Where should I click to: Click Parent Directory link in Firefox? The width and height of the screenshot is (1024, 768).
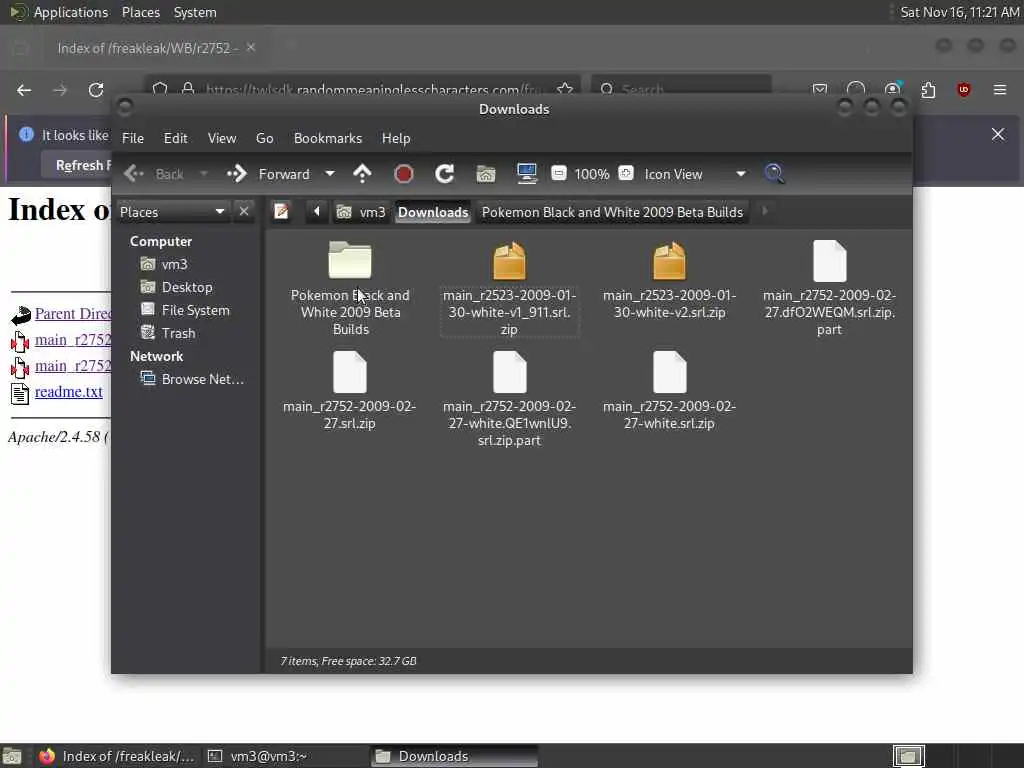(x=72, y=313)
